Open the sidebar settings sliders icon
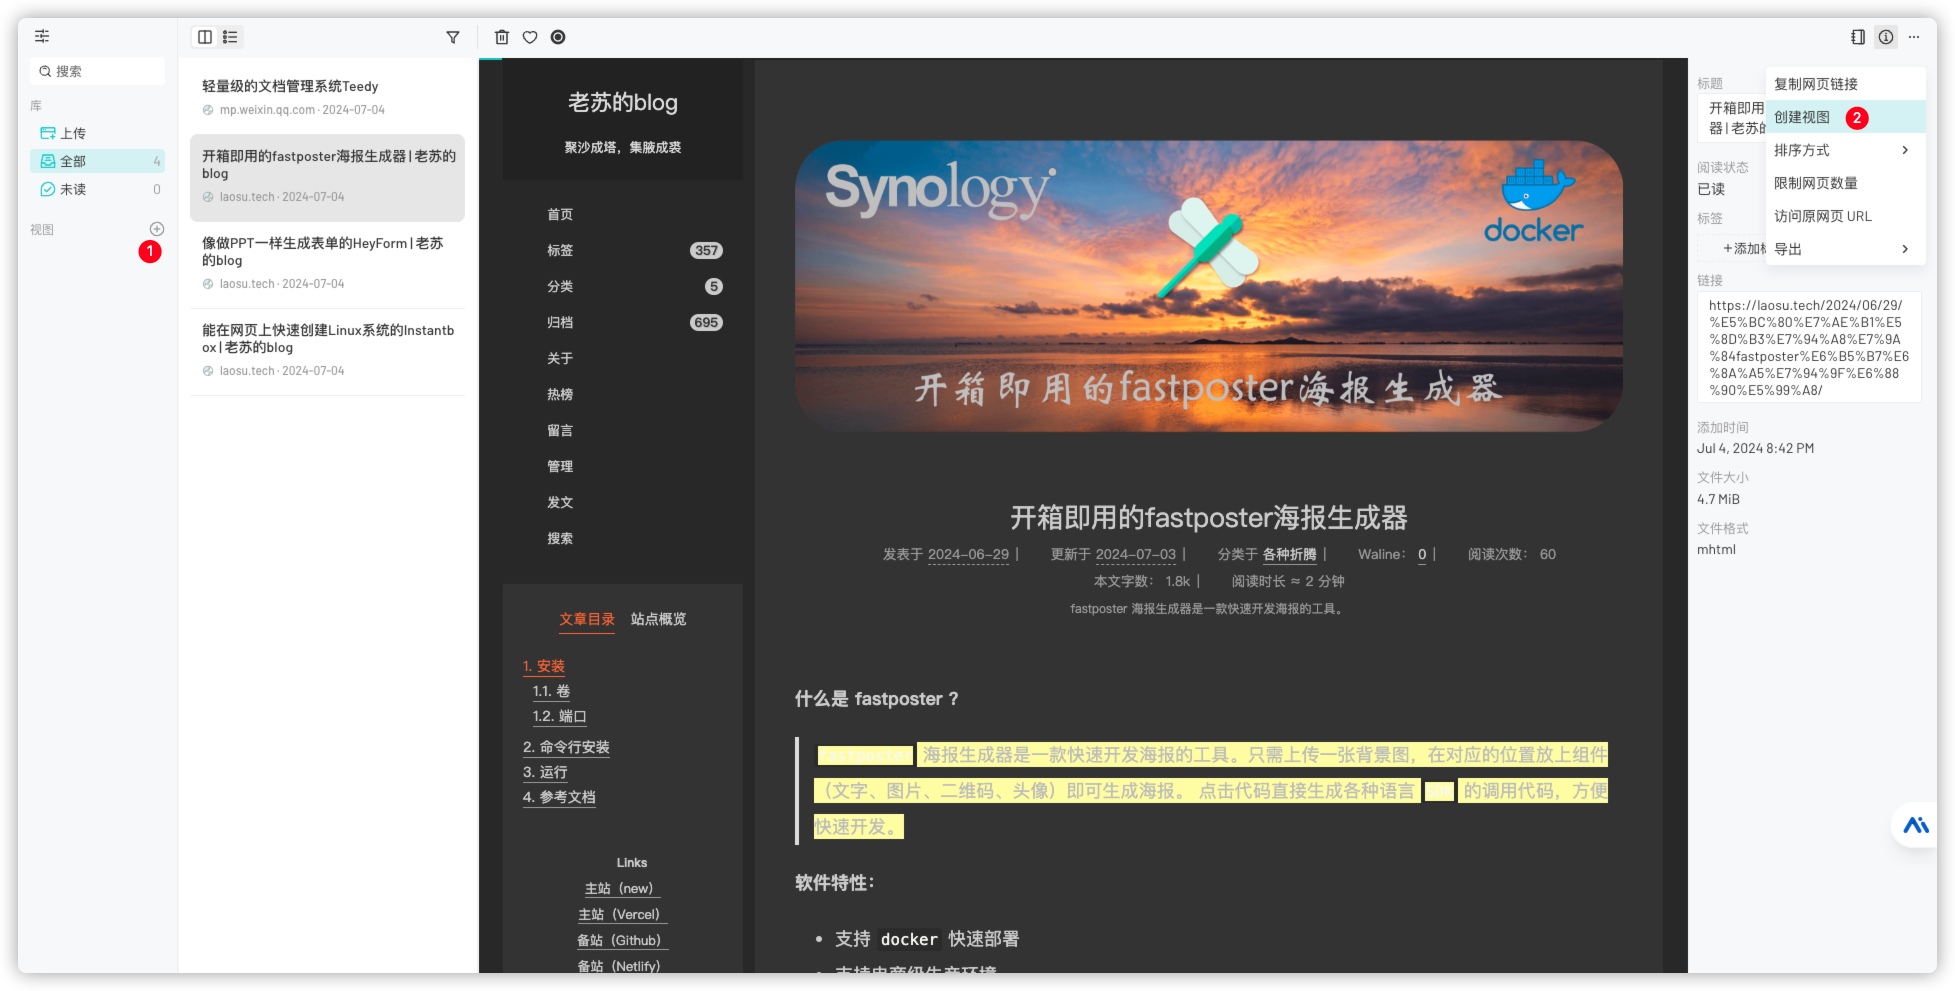The image size is (1955, 991). [x=42, y=36]
